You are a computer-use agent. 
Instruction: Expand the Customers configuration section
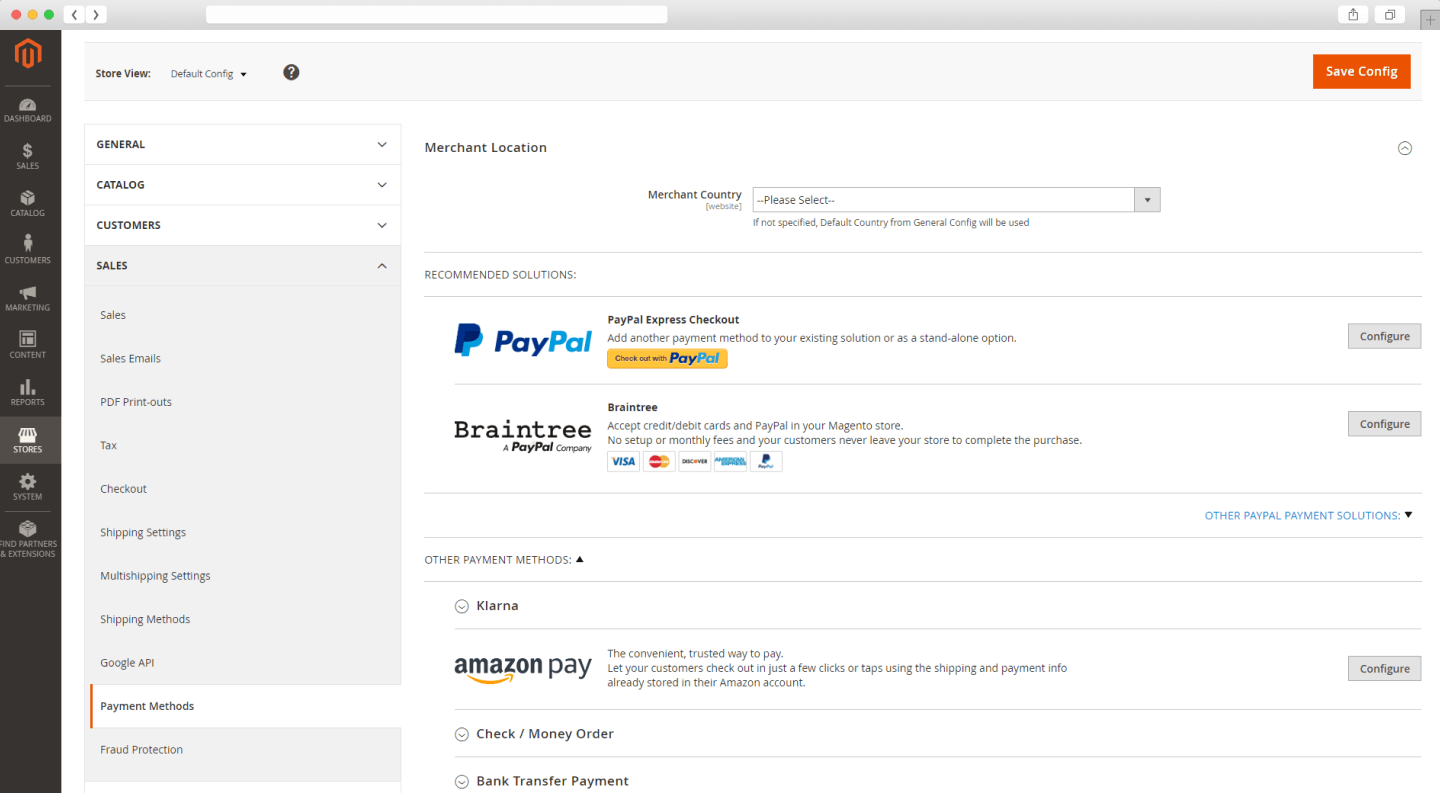pos(243,225)
